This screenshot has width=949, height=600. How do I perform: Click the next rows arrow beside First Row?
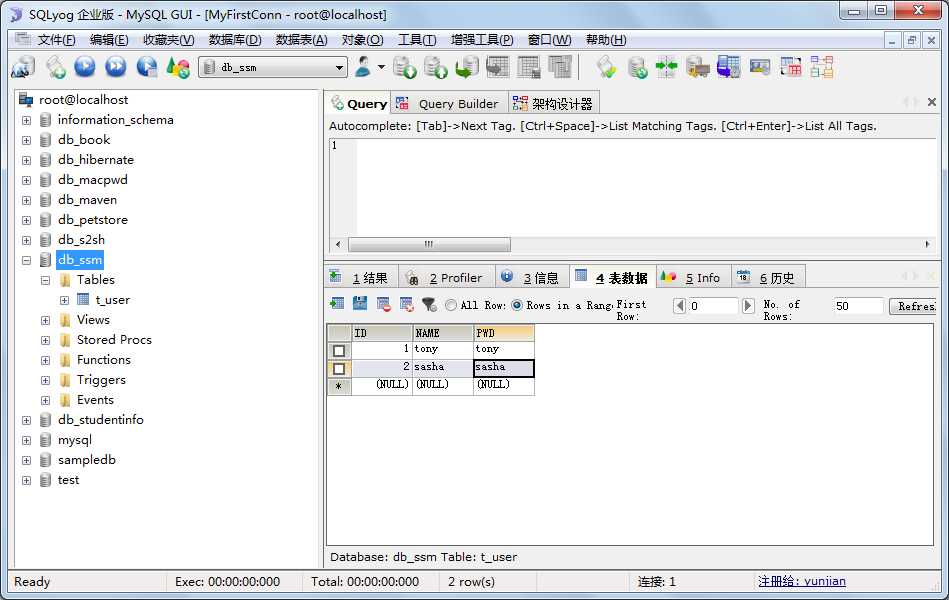[x=748, y=305]
